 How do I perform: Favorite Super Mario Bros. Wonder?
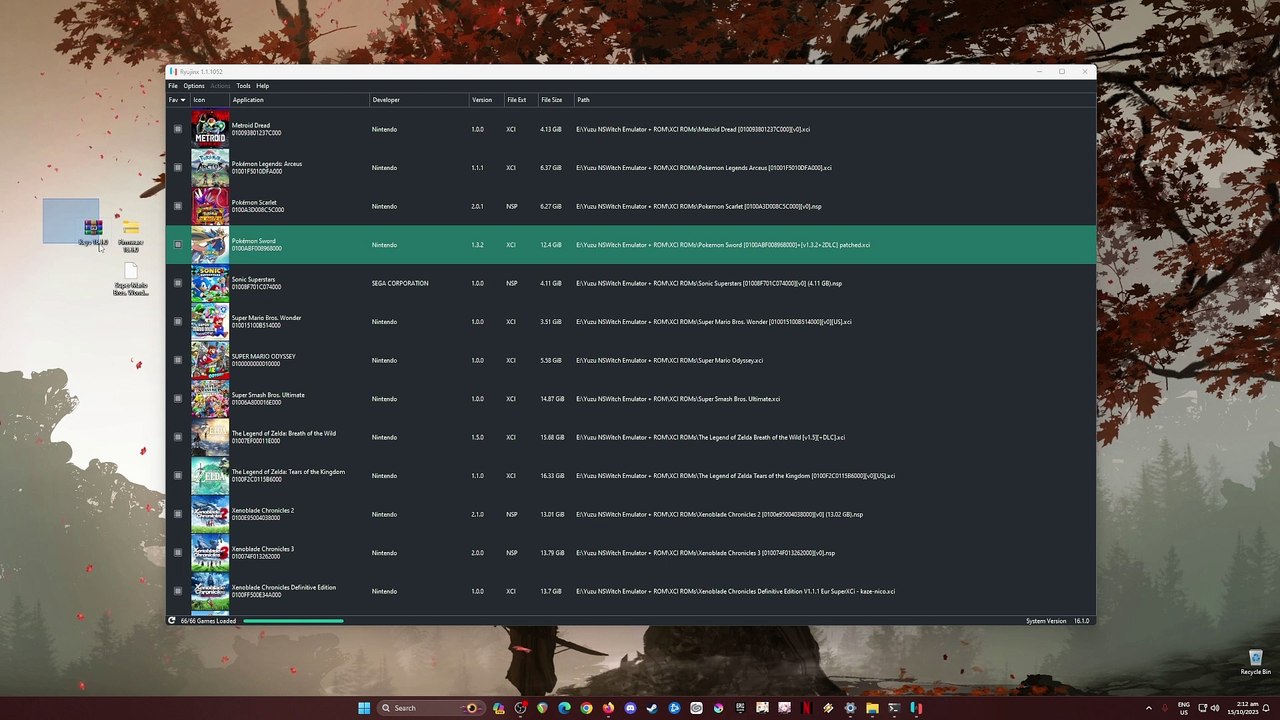[178, 322]
